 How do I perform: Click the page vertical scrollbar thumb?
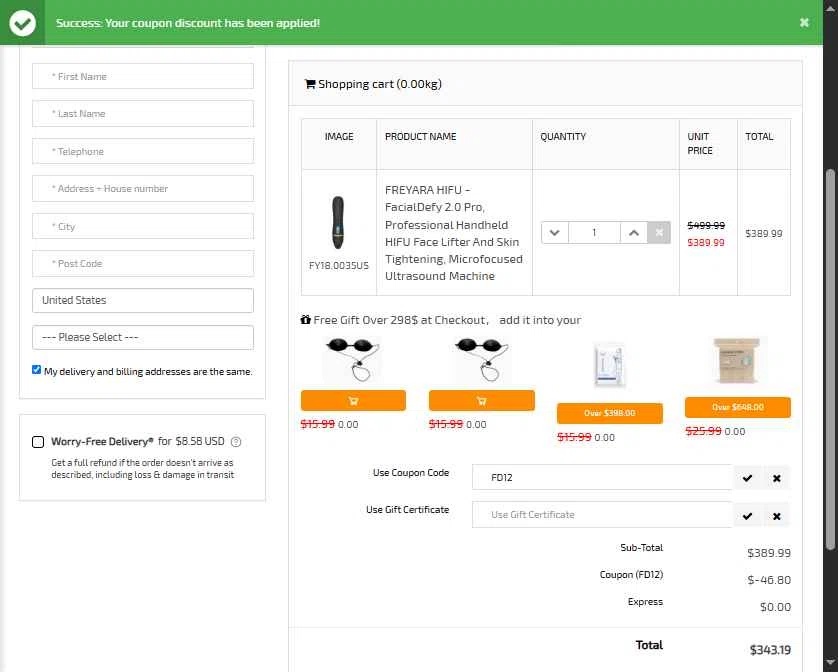tap(830, 359)
